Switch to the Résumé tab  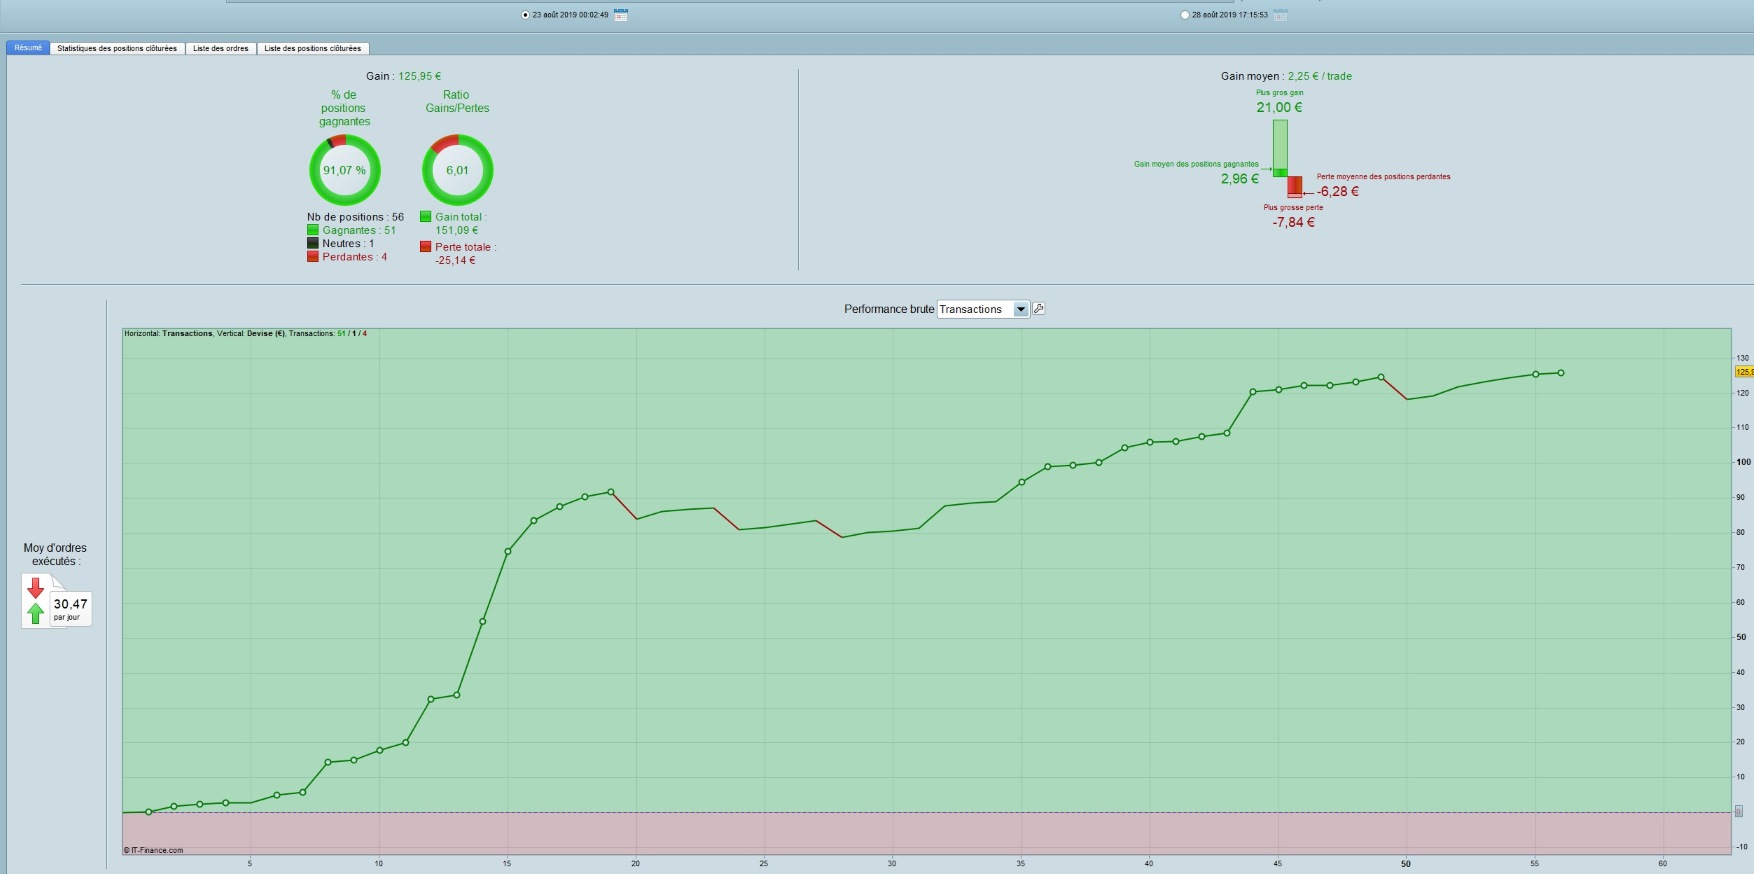28,48
